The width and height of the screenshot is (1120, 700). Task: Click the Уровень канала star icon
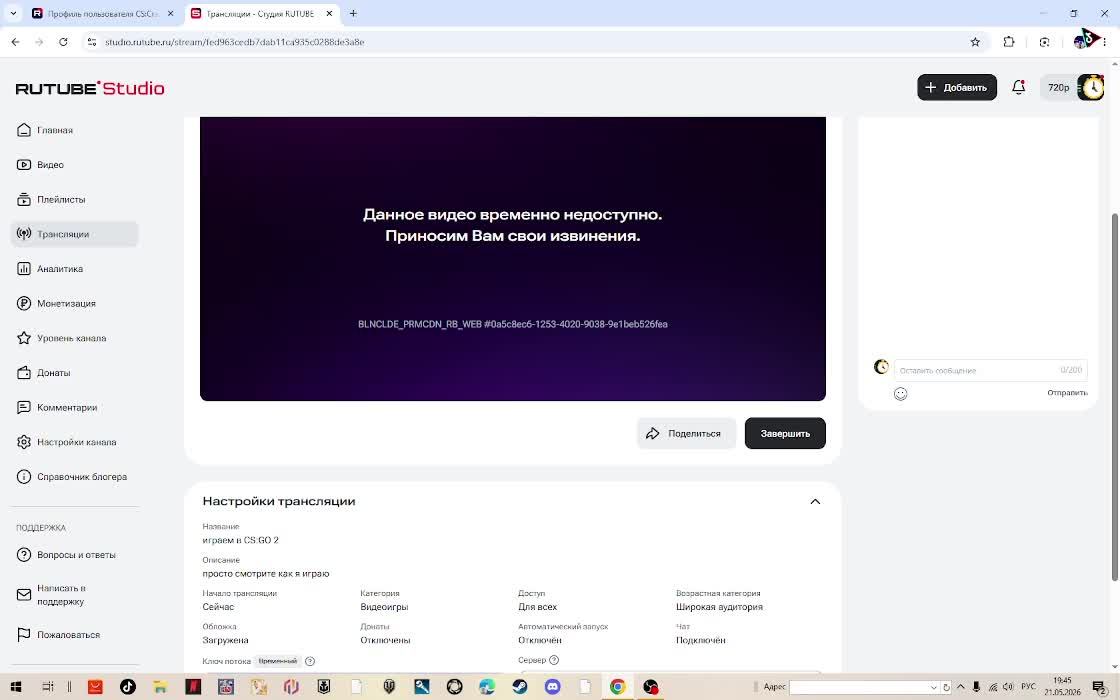pos(24,338)
